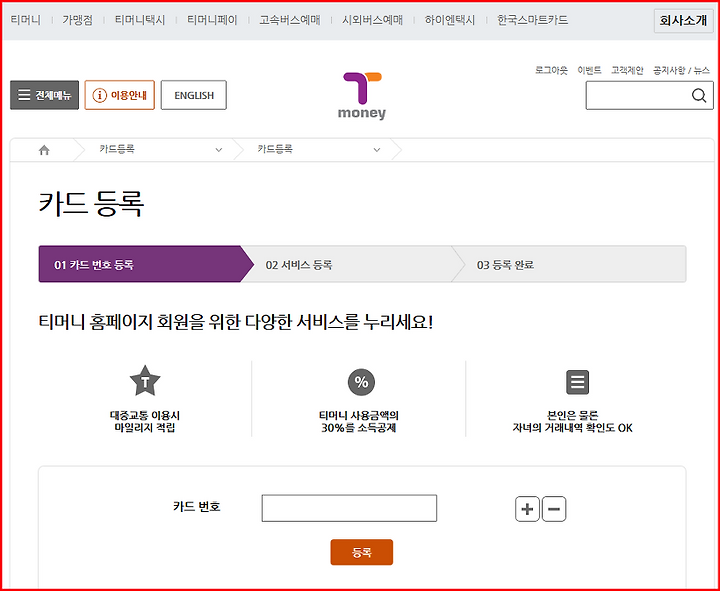Click text 자녀의 거래내역 확인도 OK
This screenshot has height=591, width=720.
(x=573, y=428)
